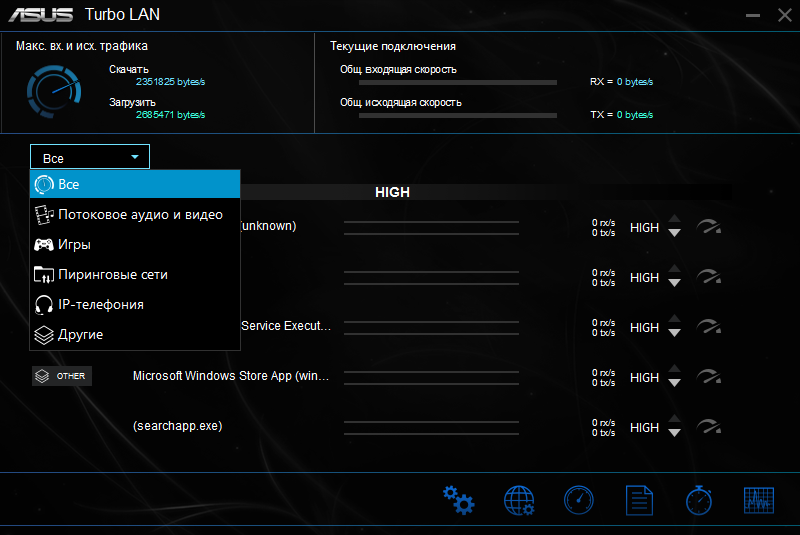
Task: Click the speed gauge icon in the second HIGH row
Action: point(709,277)
